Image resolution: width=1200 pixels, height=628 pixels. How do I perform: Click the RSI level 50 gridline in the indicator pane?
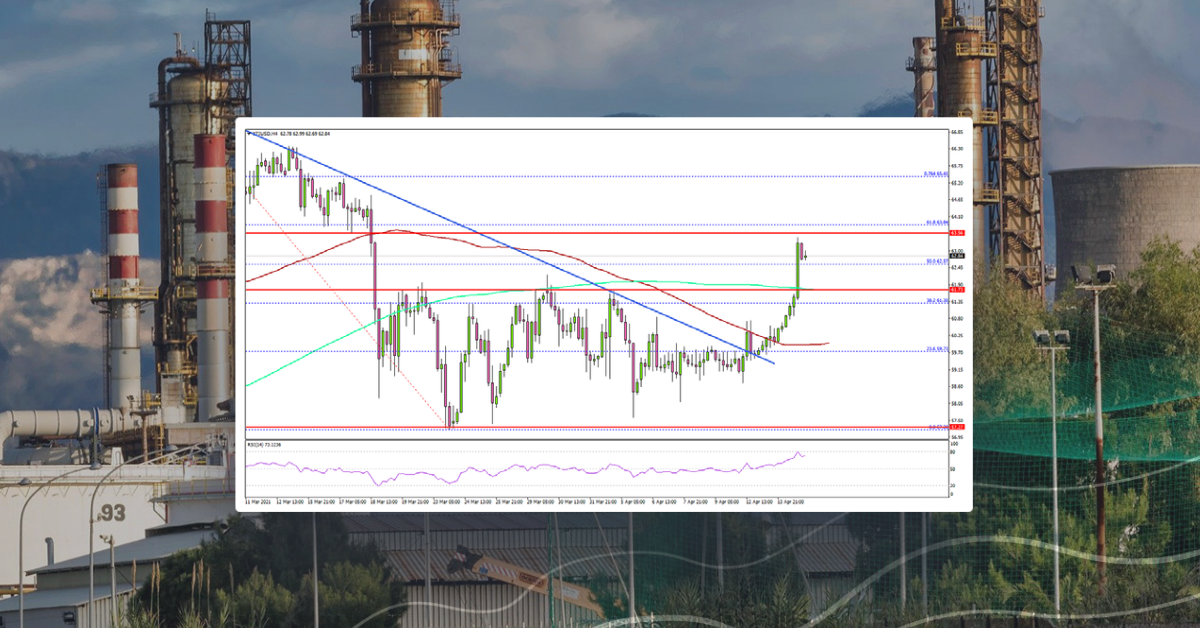(600, 466)
